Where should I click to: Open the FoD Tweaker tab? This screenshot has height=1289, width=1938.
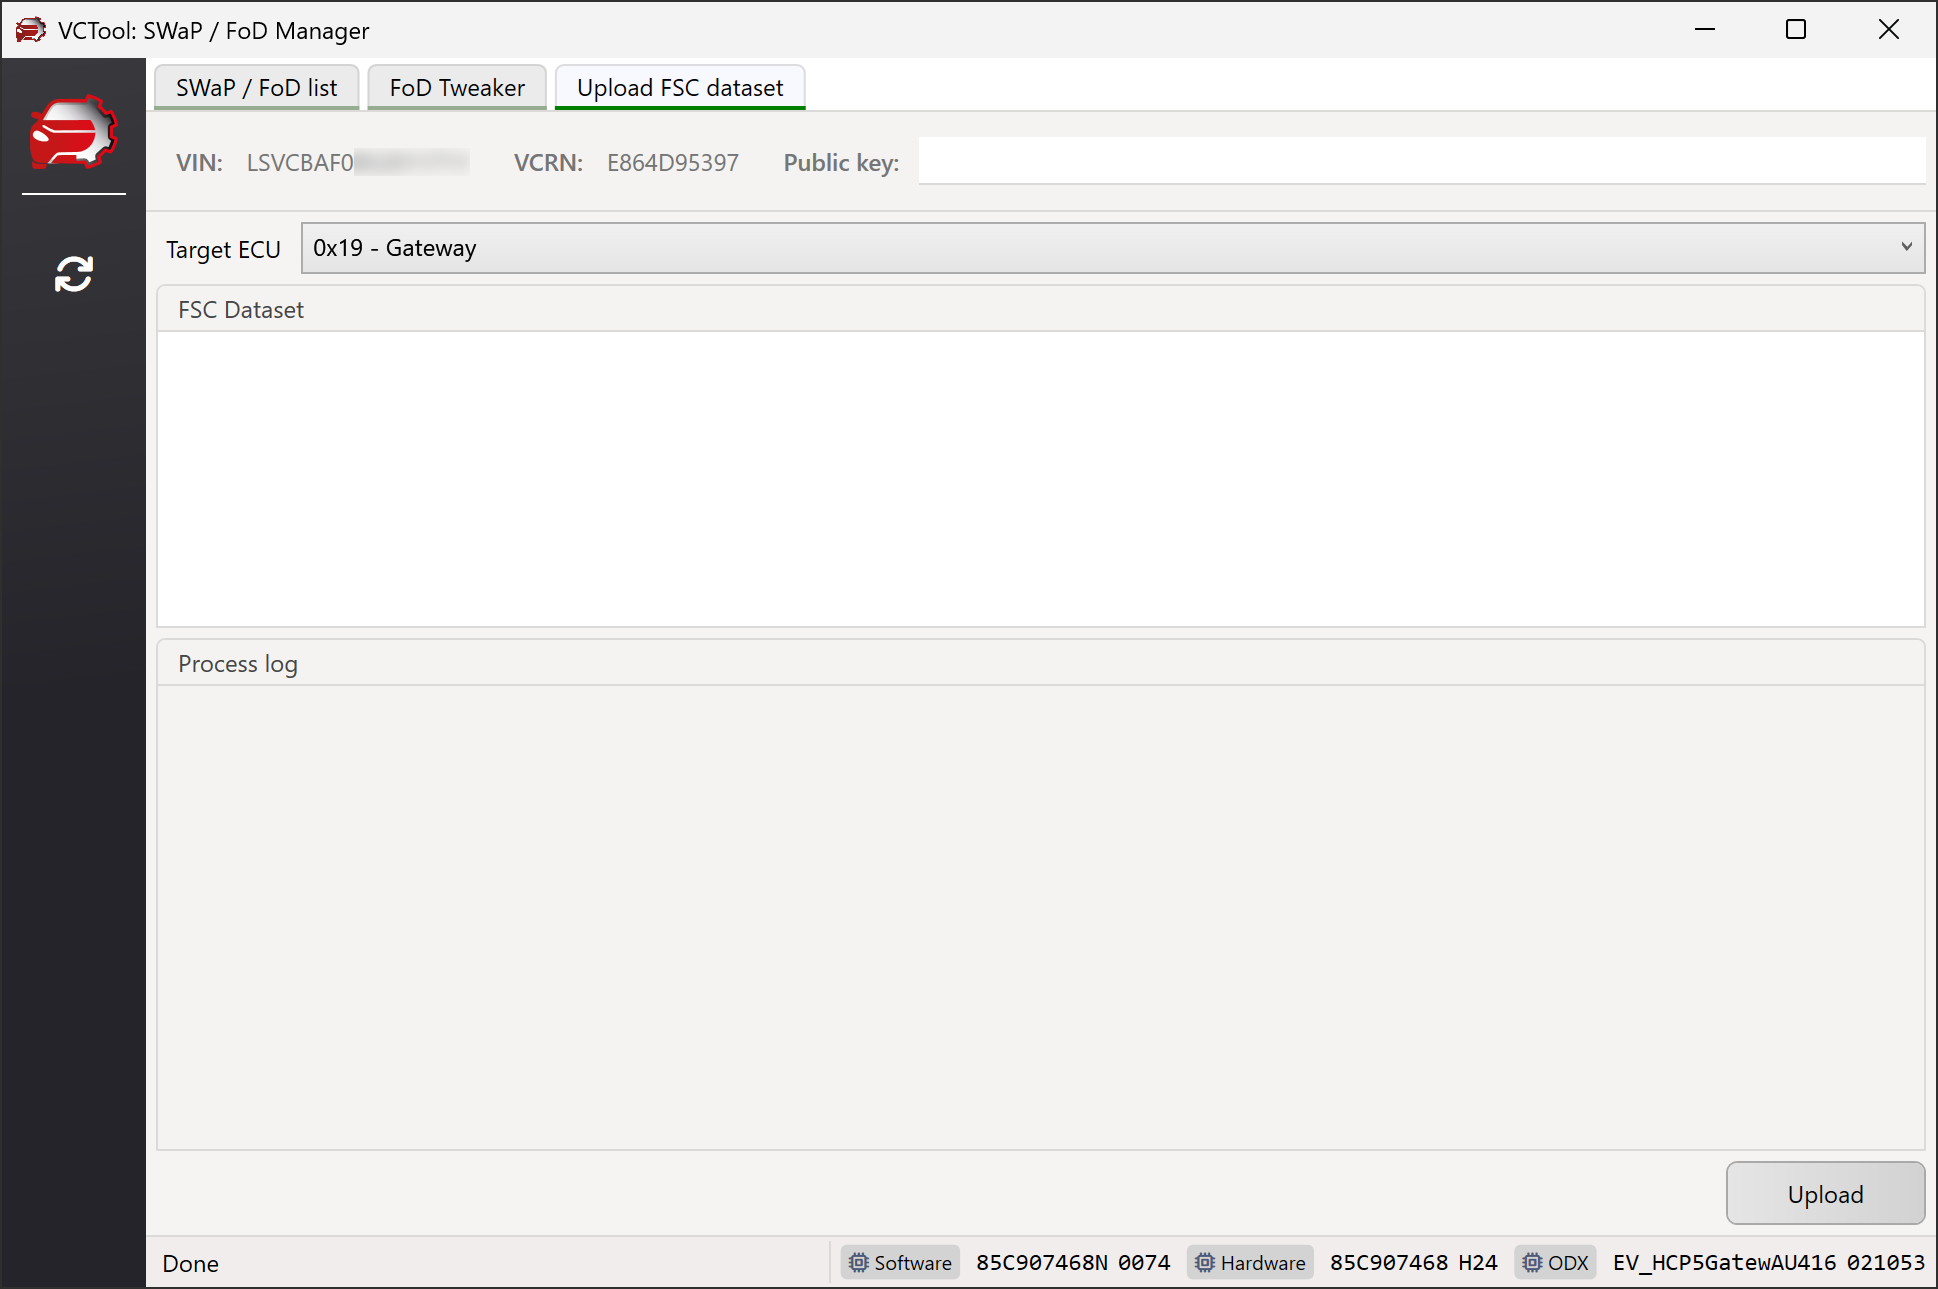click(457, 88)
